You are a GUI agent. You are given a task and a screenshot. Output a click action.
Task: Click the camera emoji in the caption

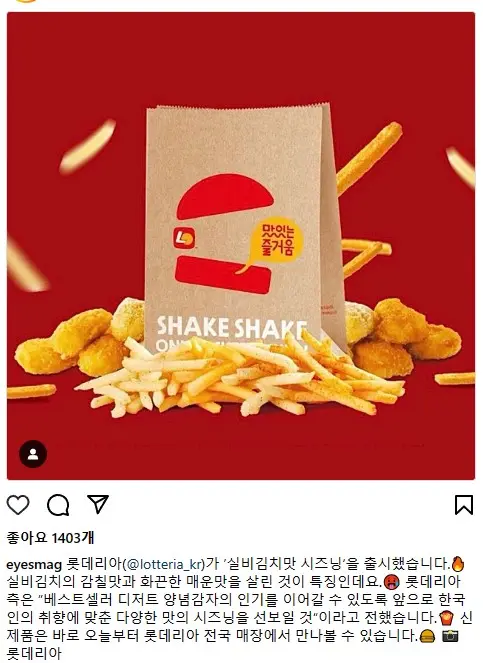click(x=450, y=636)
